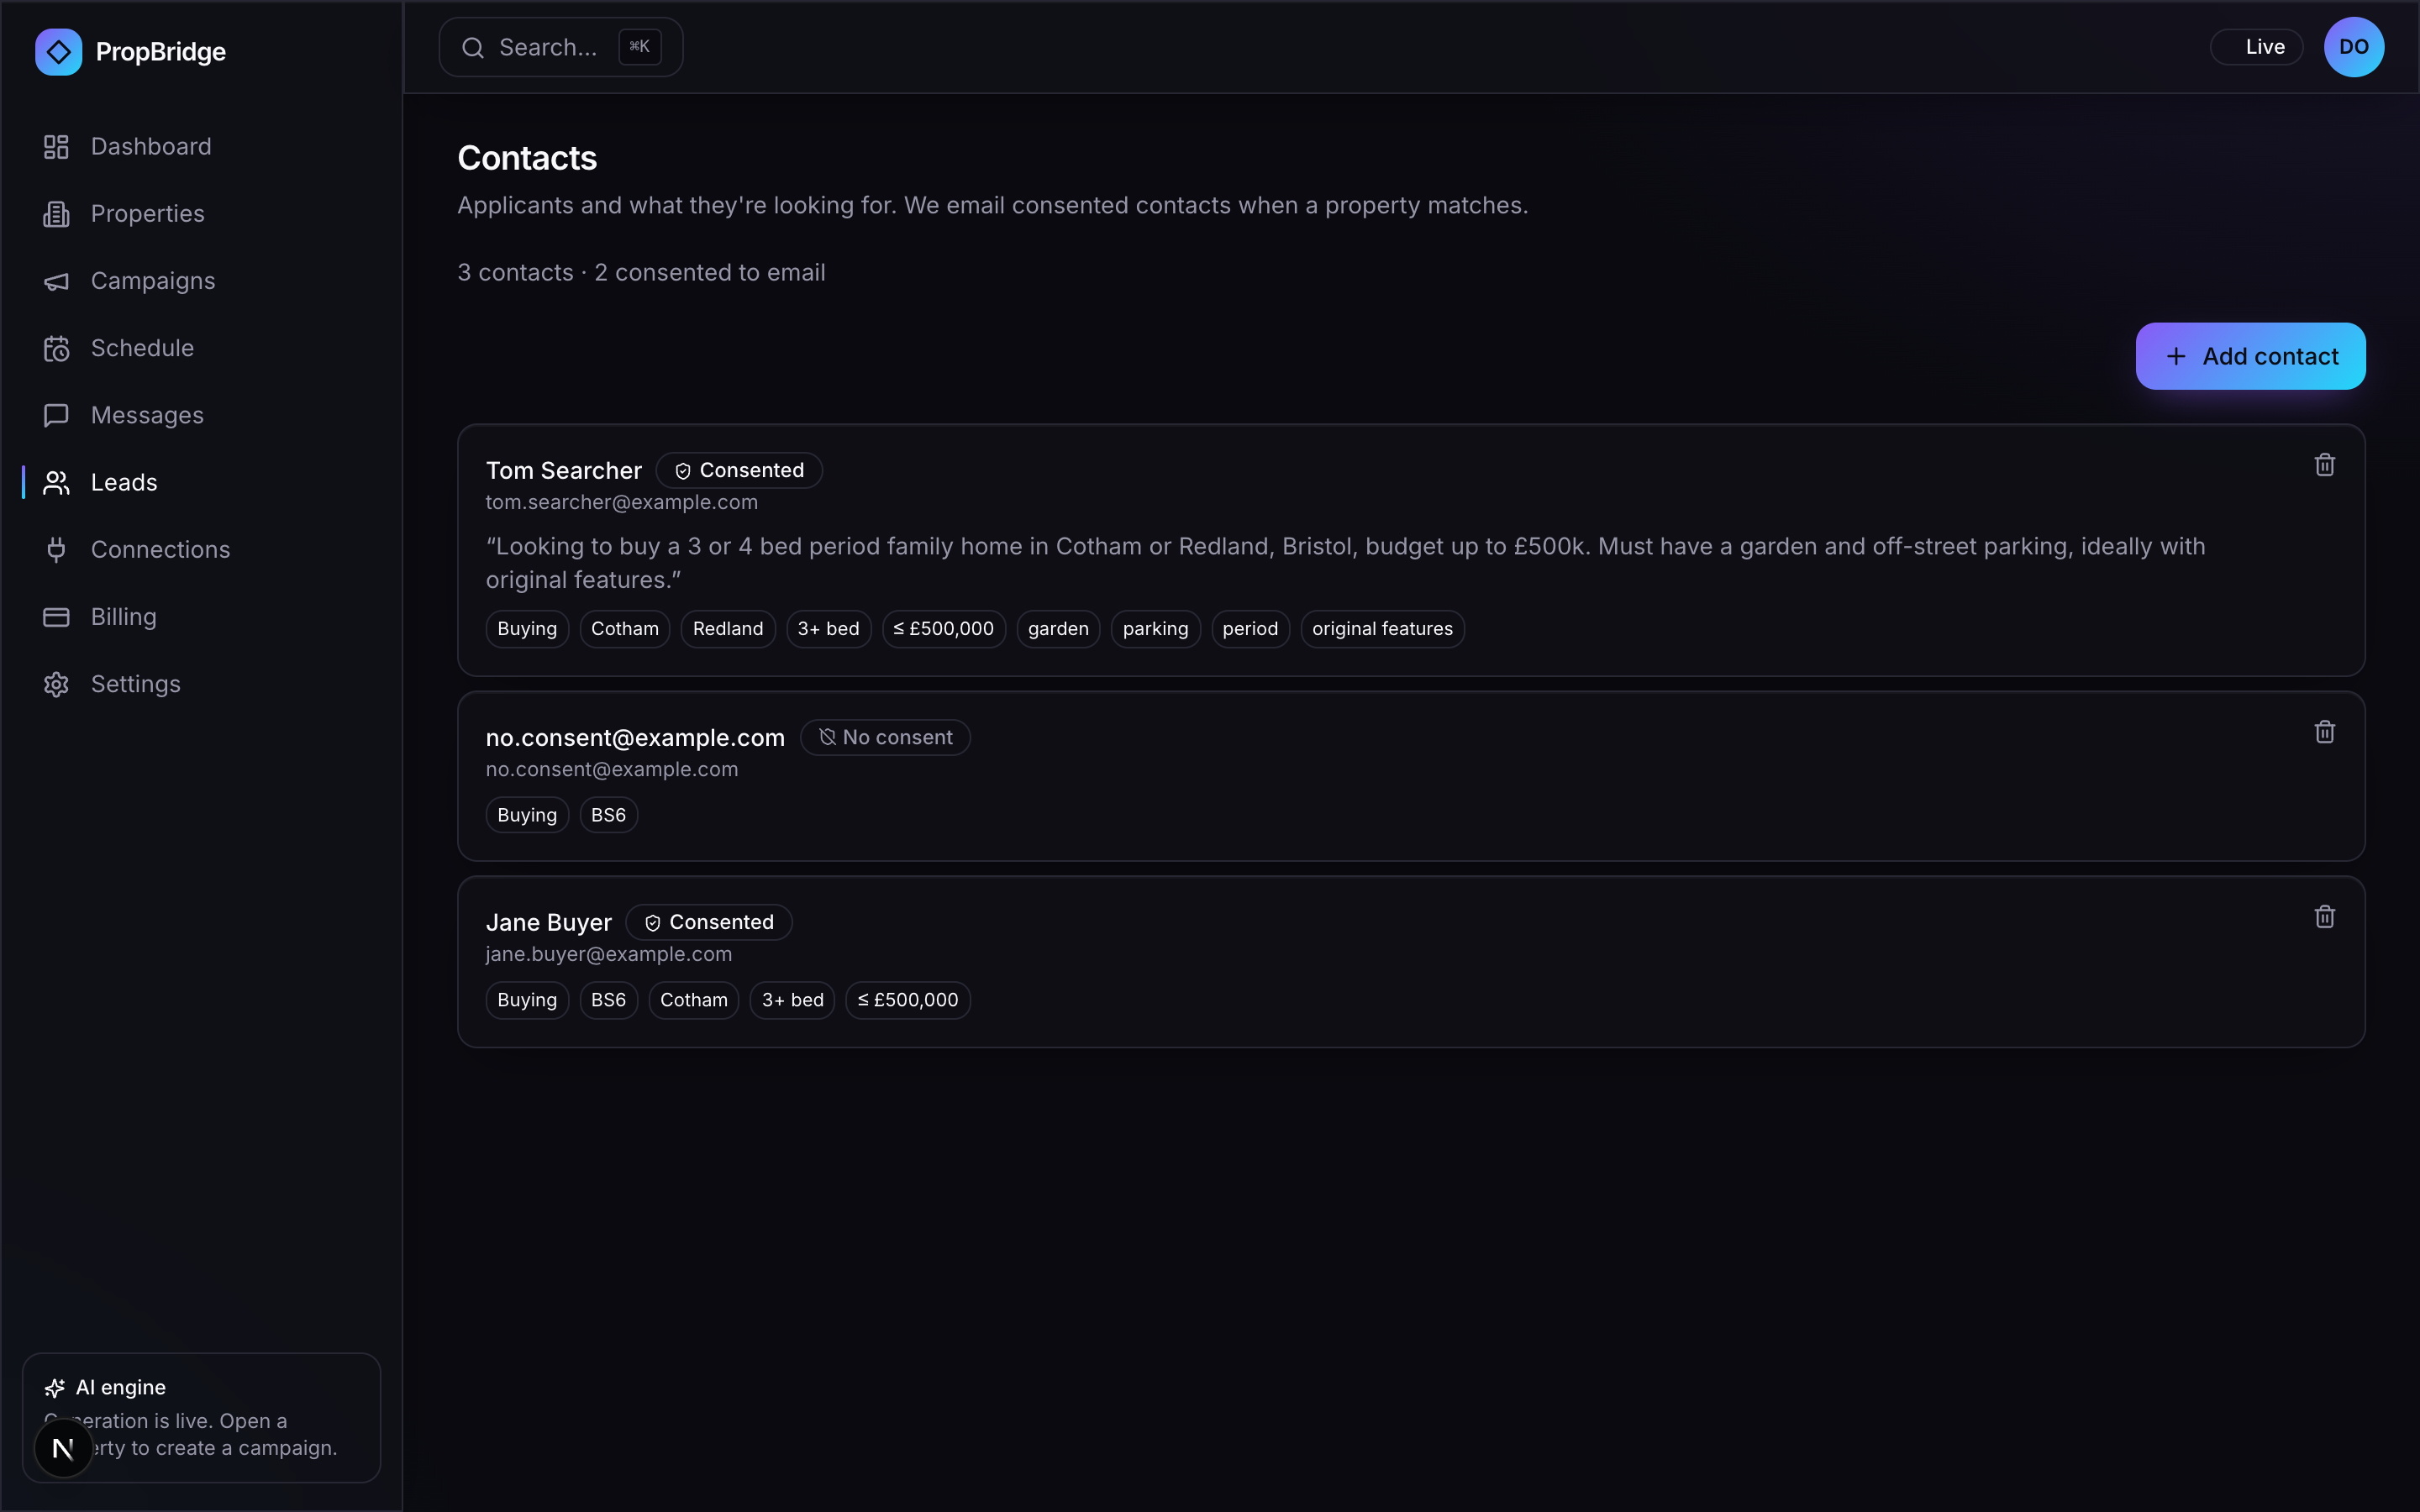Open the DO user avatar
Viewport: 2420px width, 1512px height.
tap(2354, 47)
